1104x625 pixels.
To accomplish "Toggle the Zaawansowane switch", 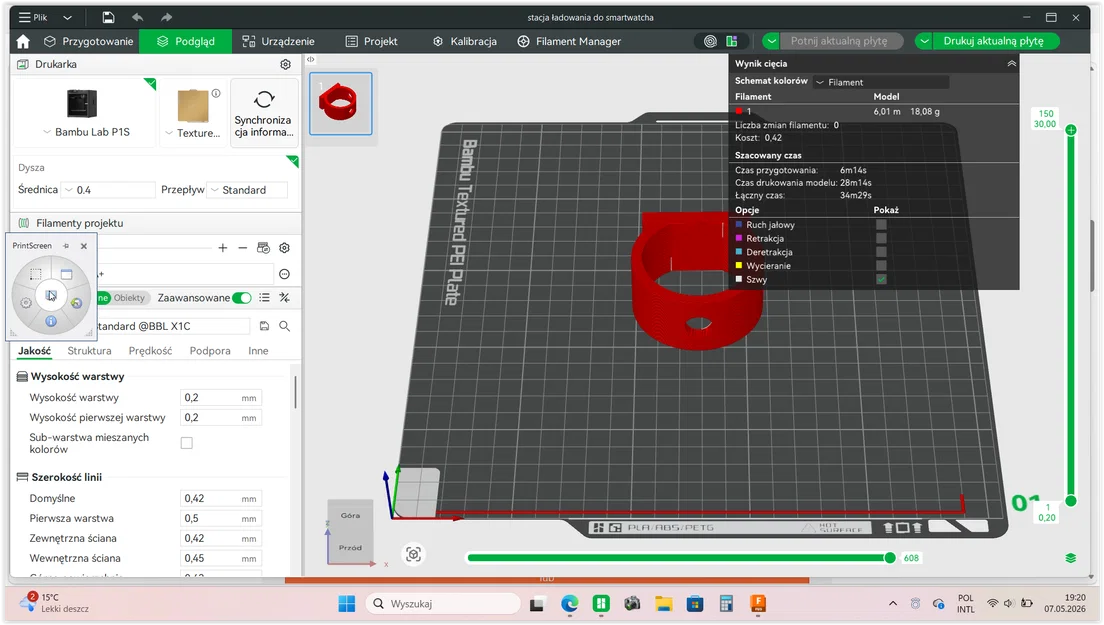I will coord(242,298).
